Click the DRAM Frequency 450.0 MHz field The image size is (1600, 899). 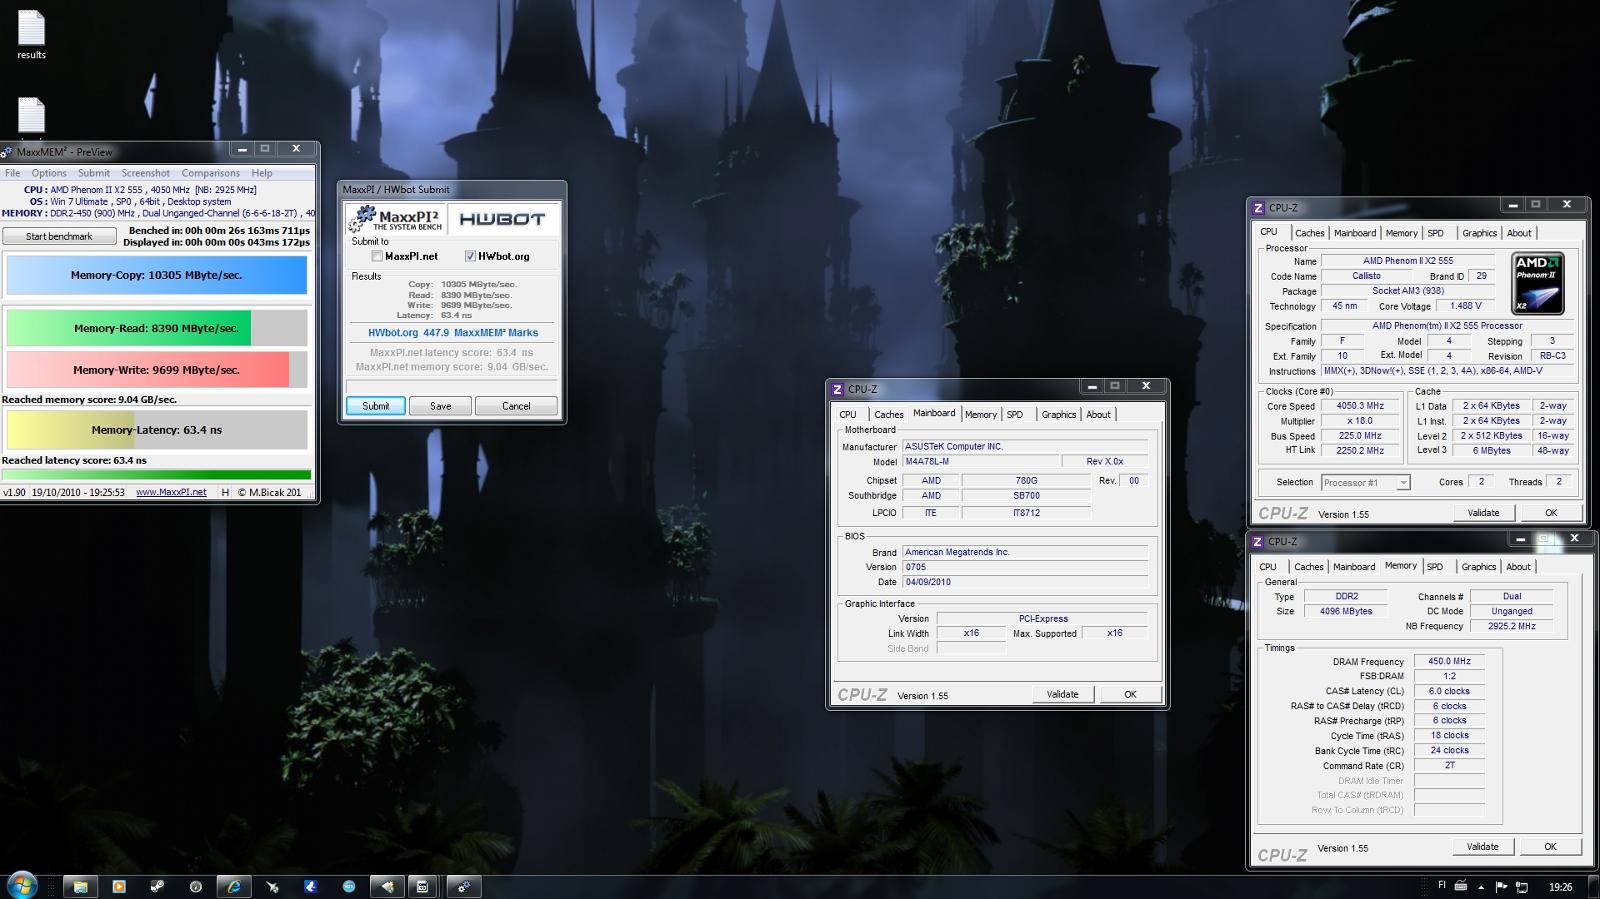coord(1449,661)
